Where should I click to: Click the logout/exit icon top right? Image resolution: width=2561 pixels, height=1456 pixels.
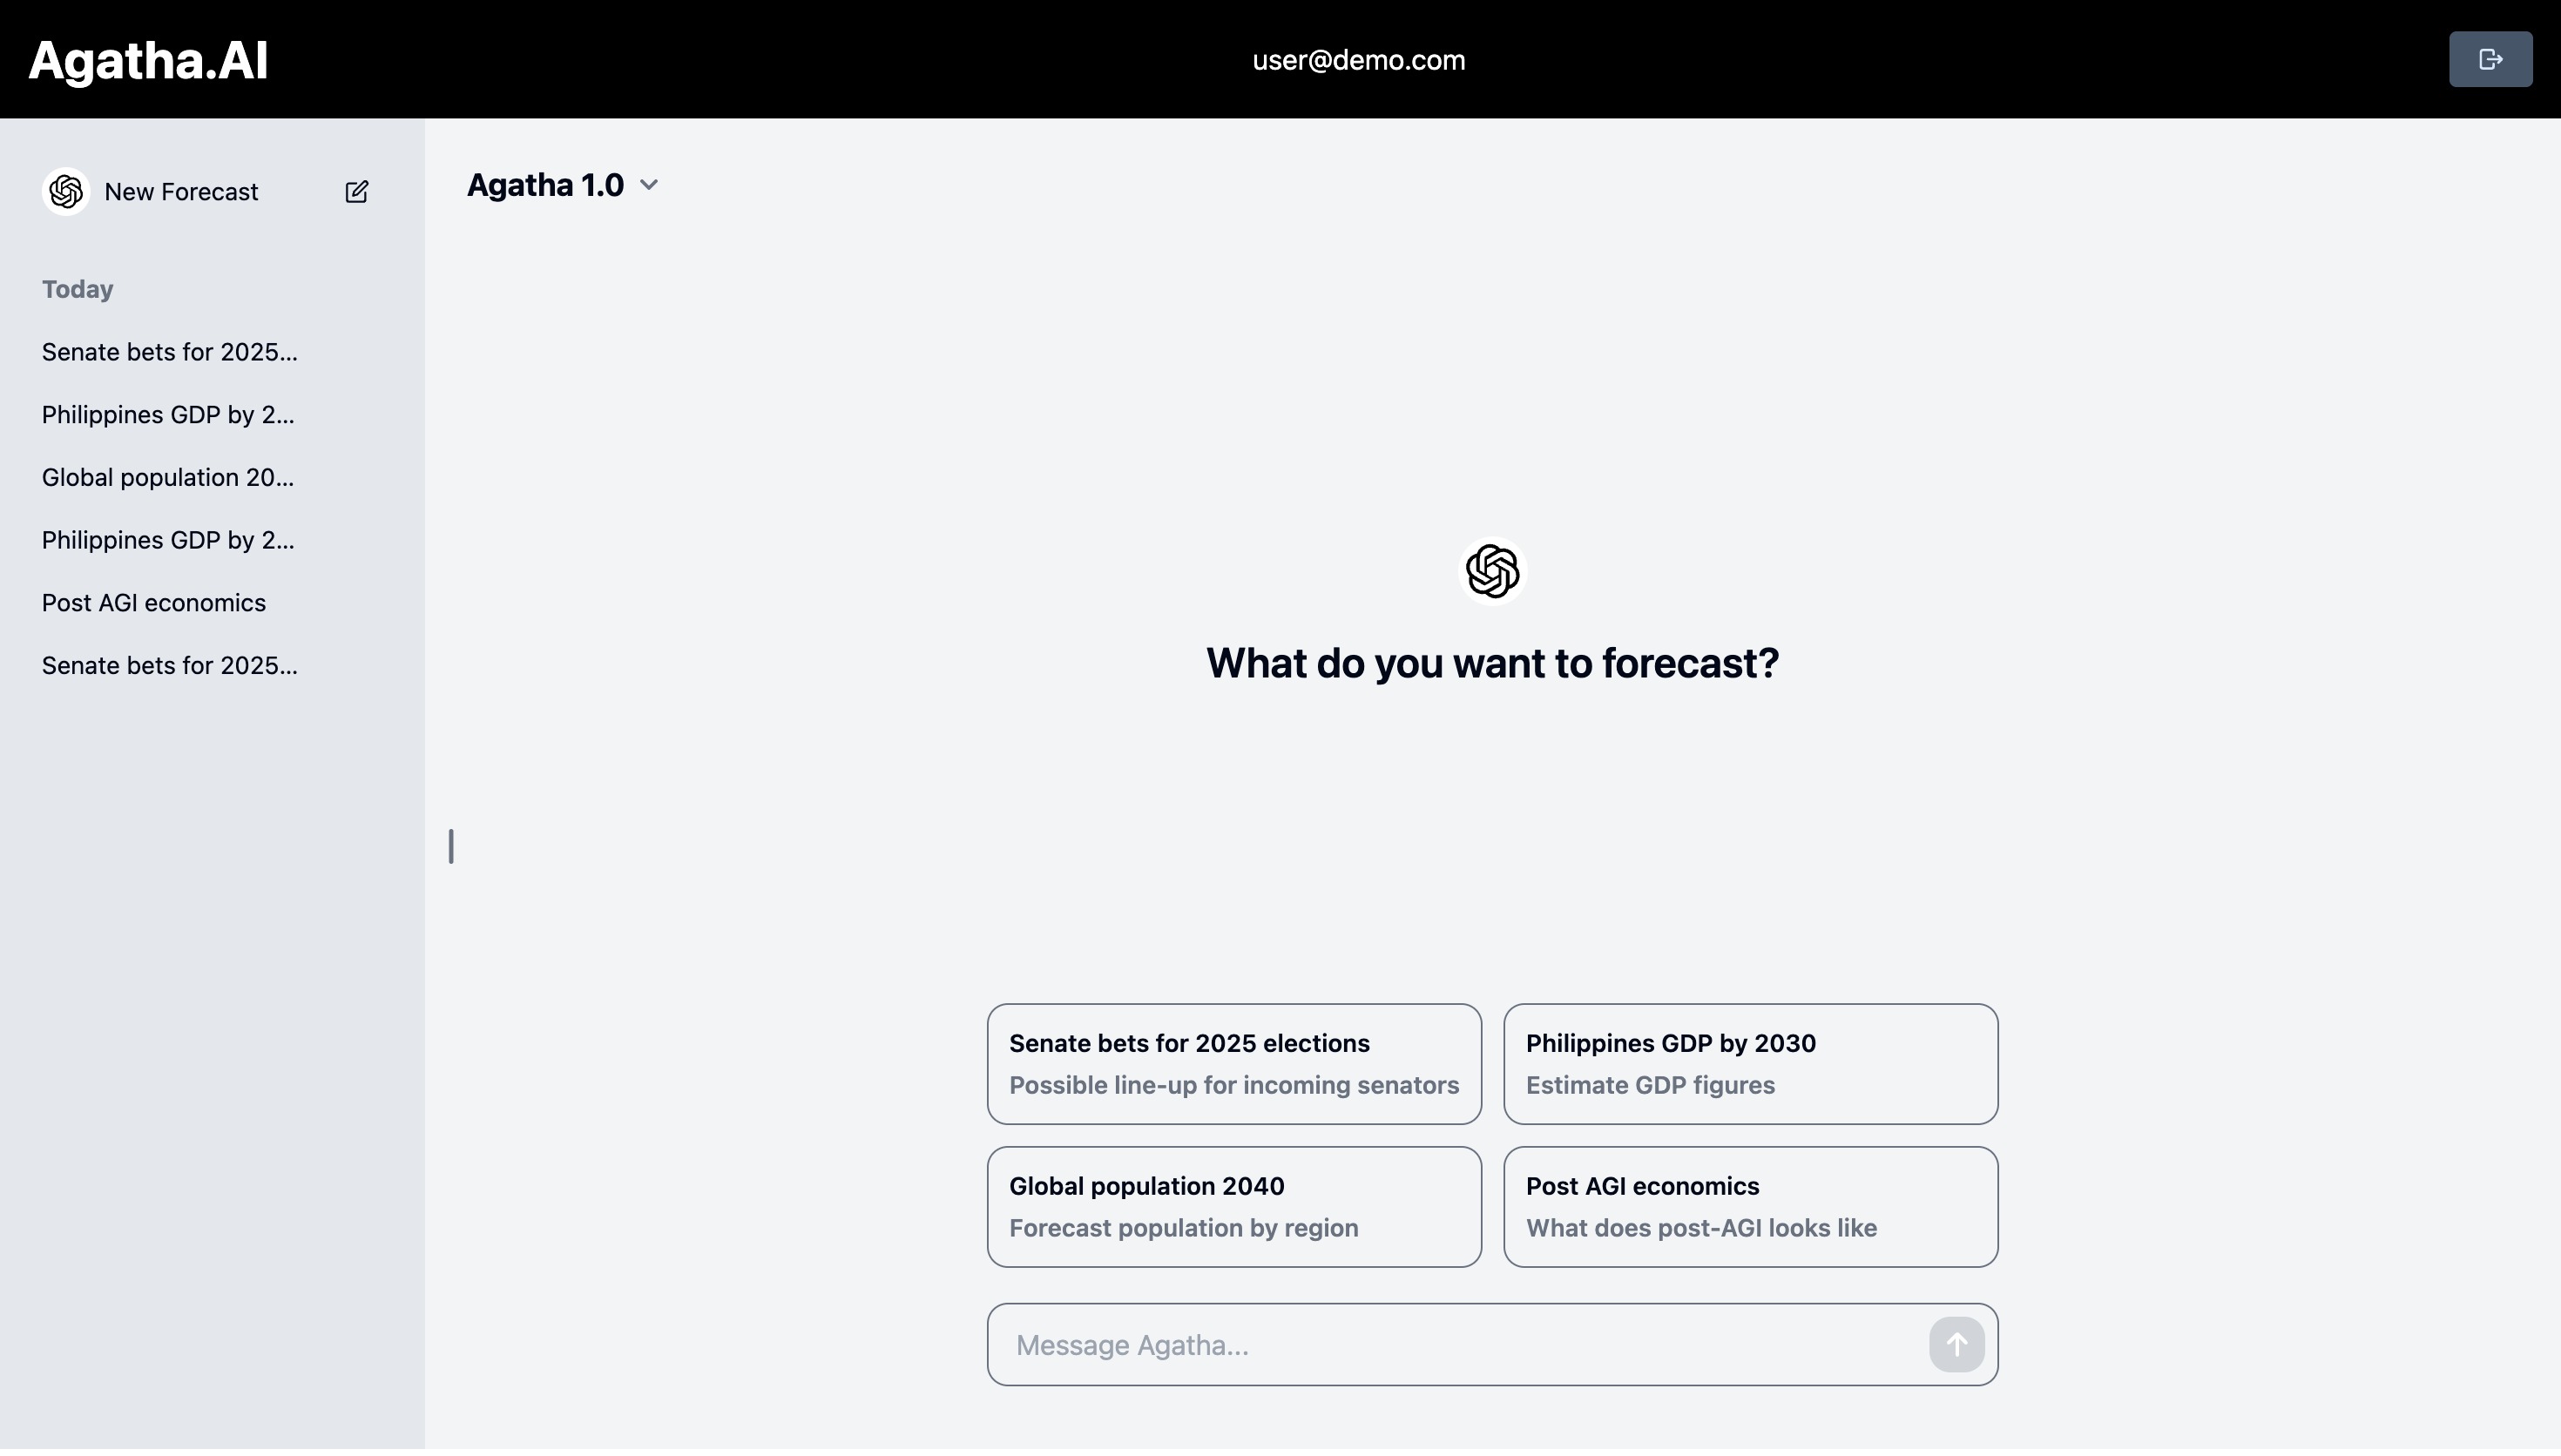2490,60
